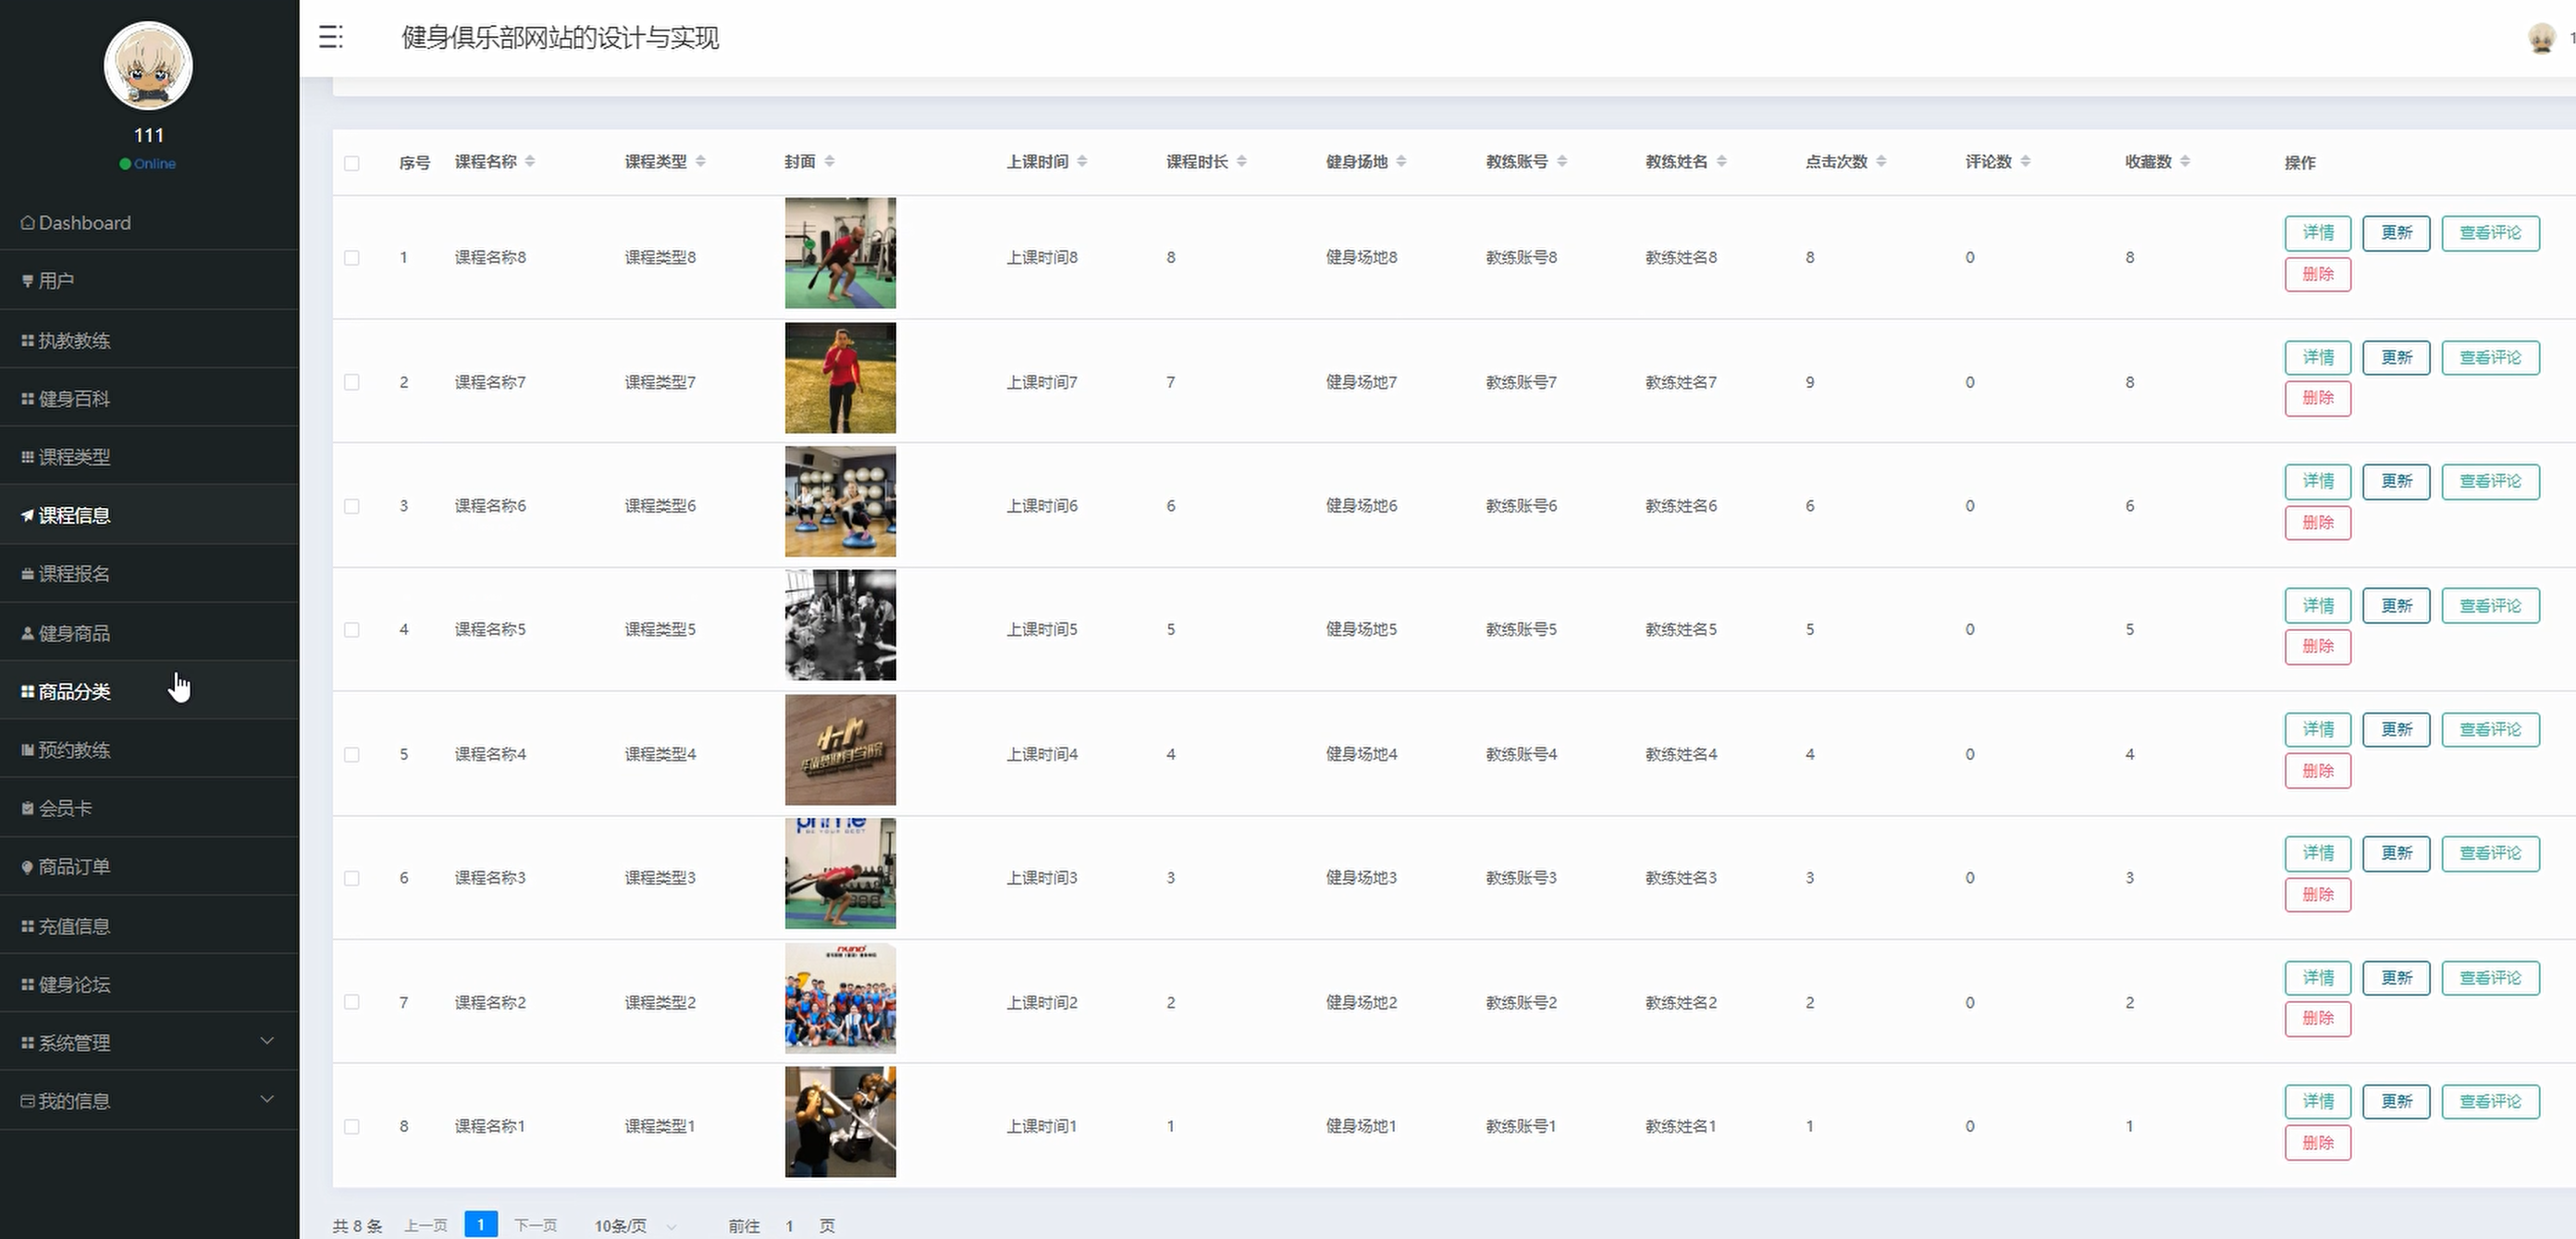Open 课程报名 menu item
Image resolution: width=2576 pixels, height=1239 pixels.
tap(149, 573)
